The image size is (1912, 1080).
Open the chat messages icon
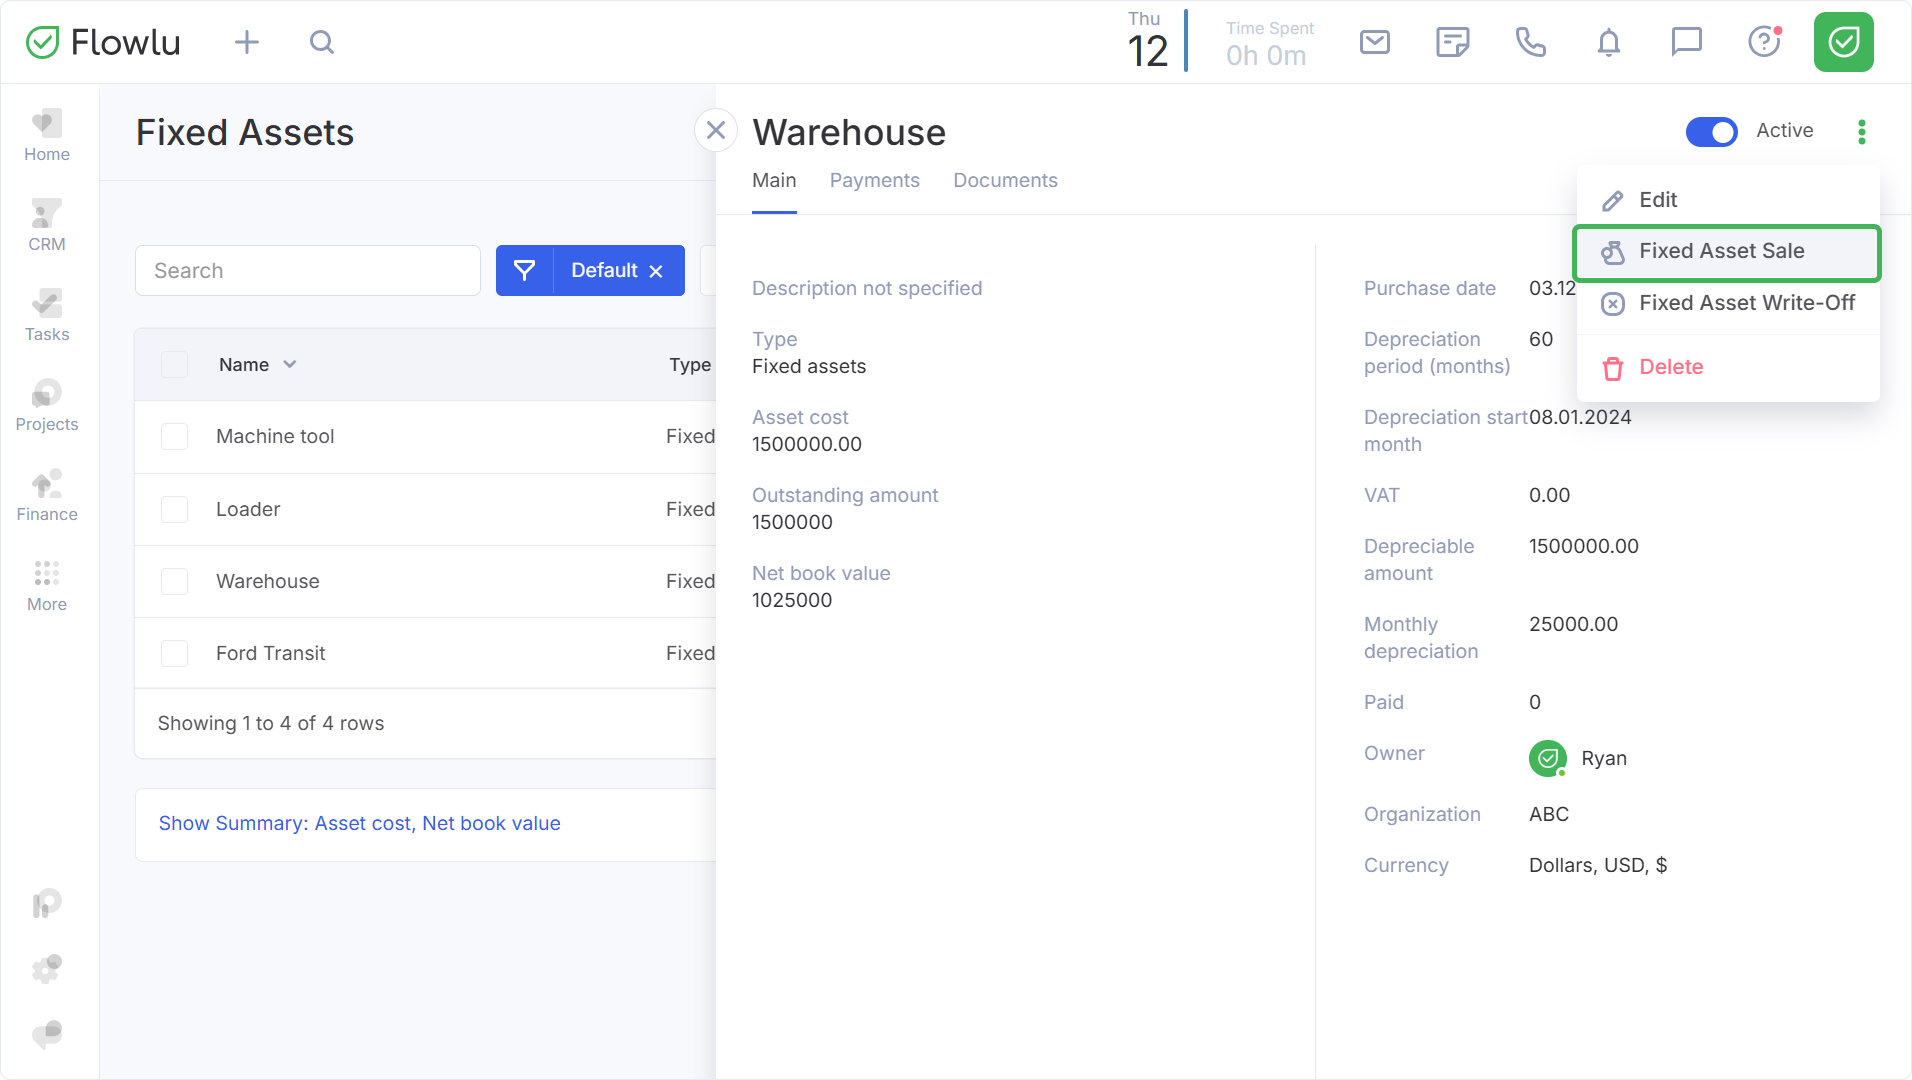point(1686,42)
